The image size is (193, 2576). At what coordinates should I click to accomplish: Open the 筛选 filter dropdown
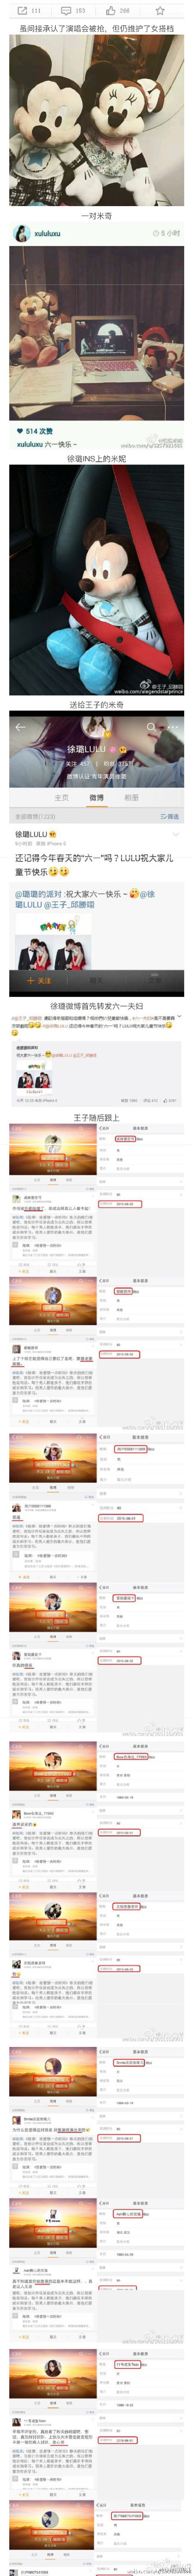pos(170,816)
